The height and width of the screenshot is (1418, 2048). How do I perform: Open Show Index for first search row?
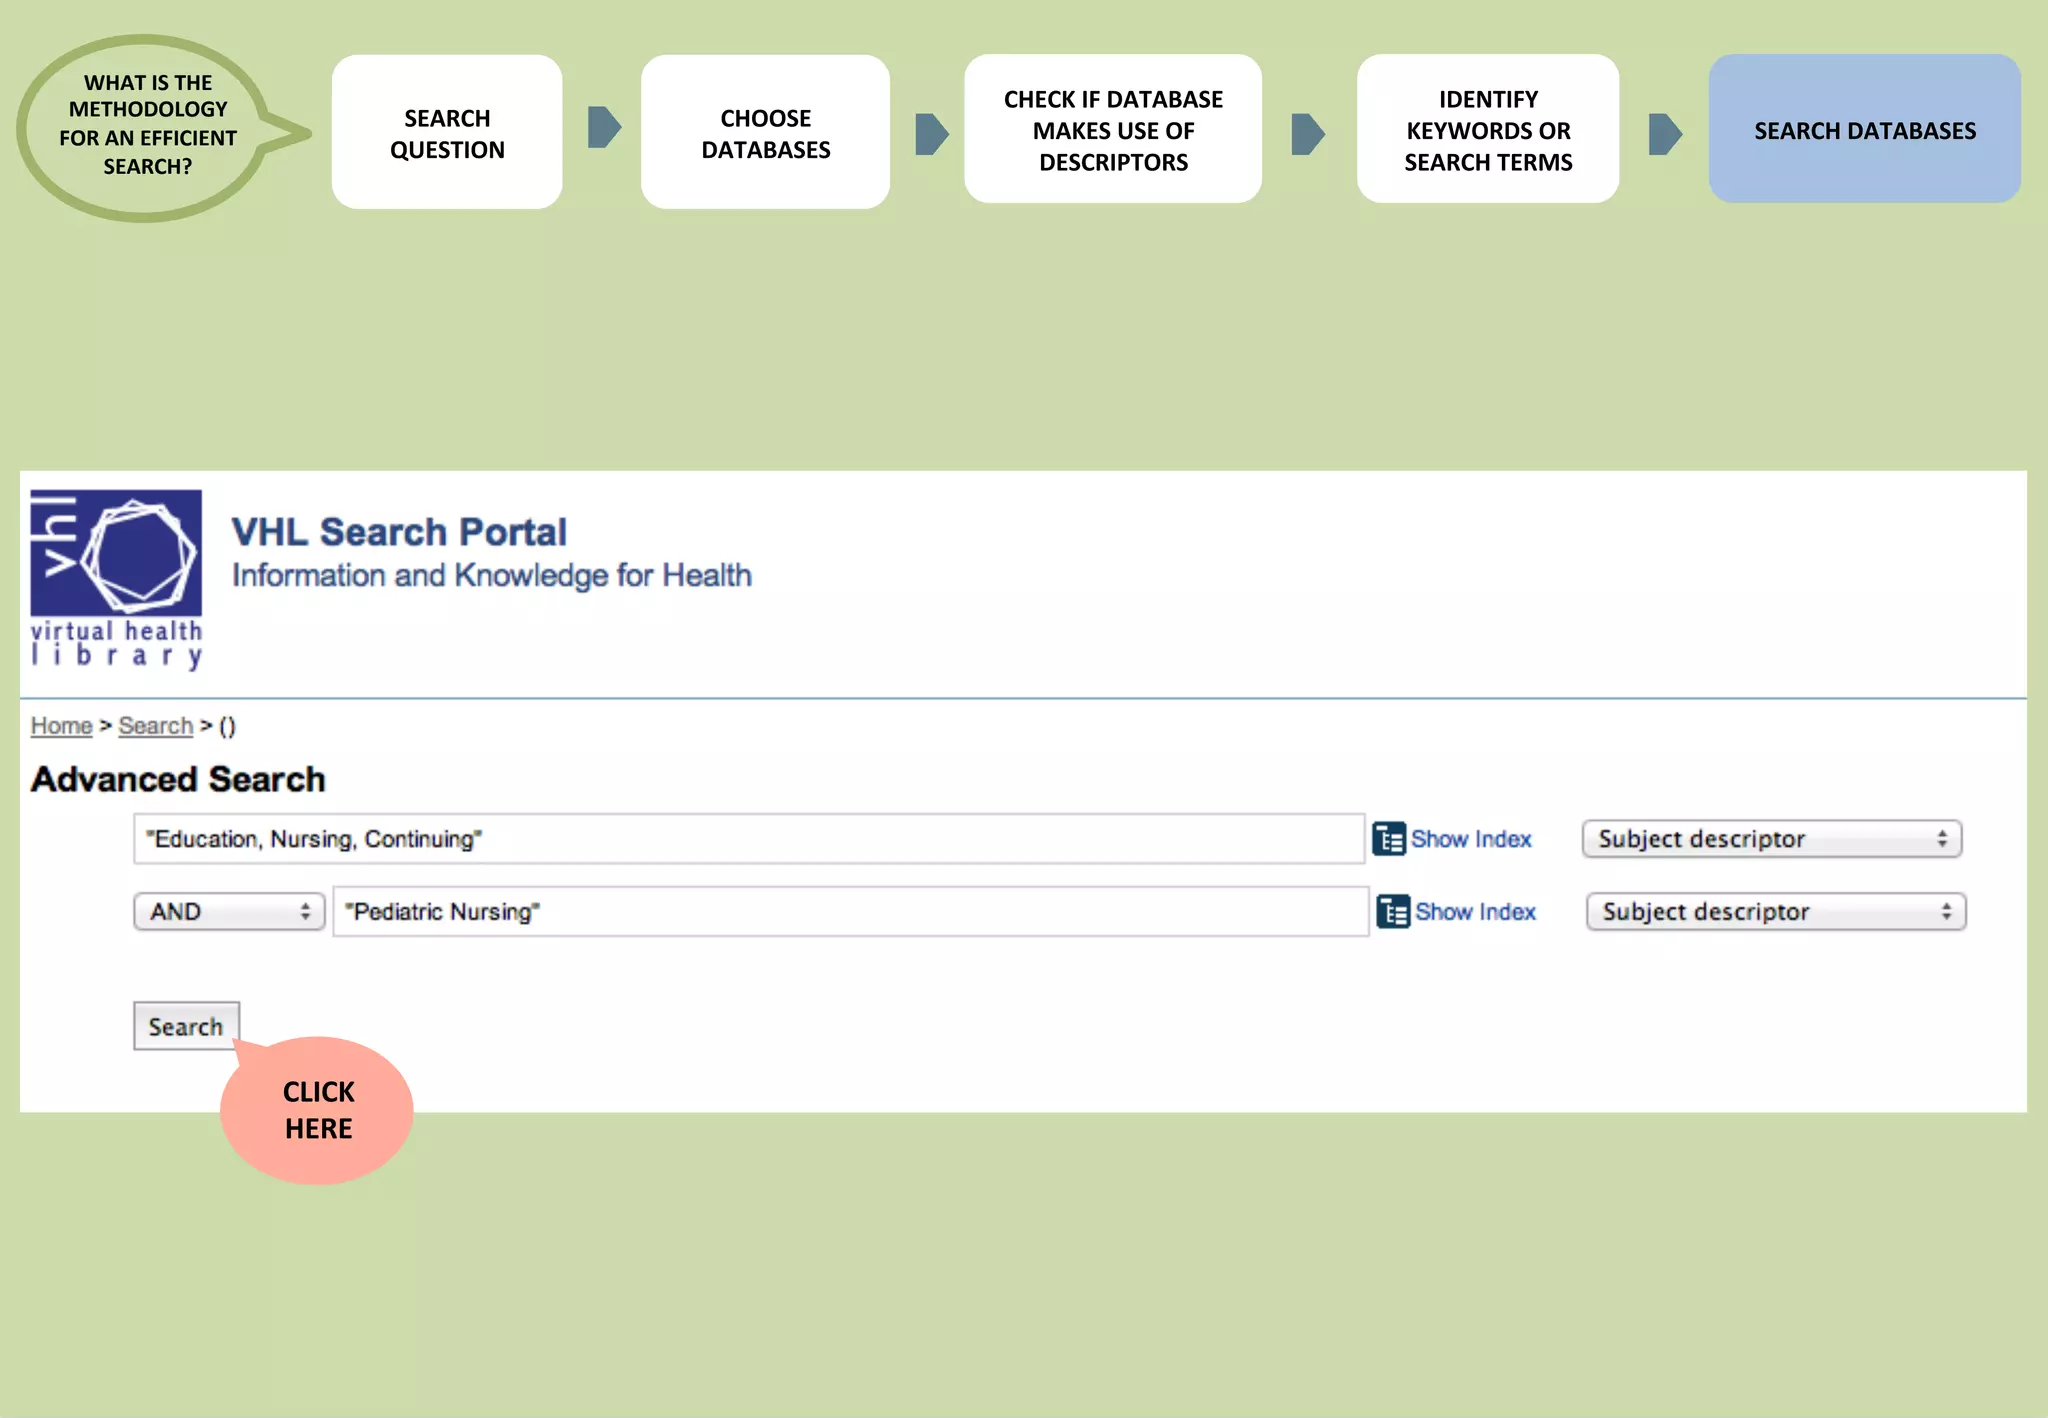click(1471, 839)
